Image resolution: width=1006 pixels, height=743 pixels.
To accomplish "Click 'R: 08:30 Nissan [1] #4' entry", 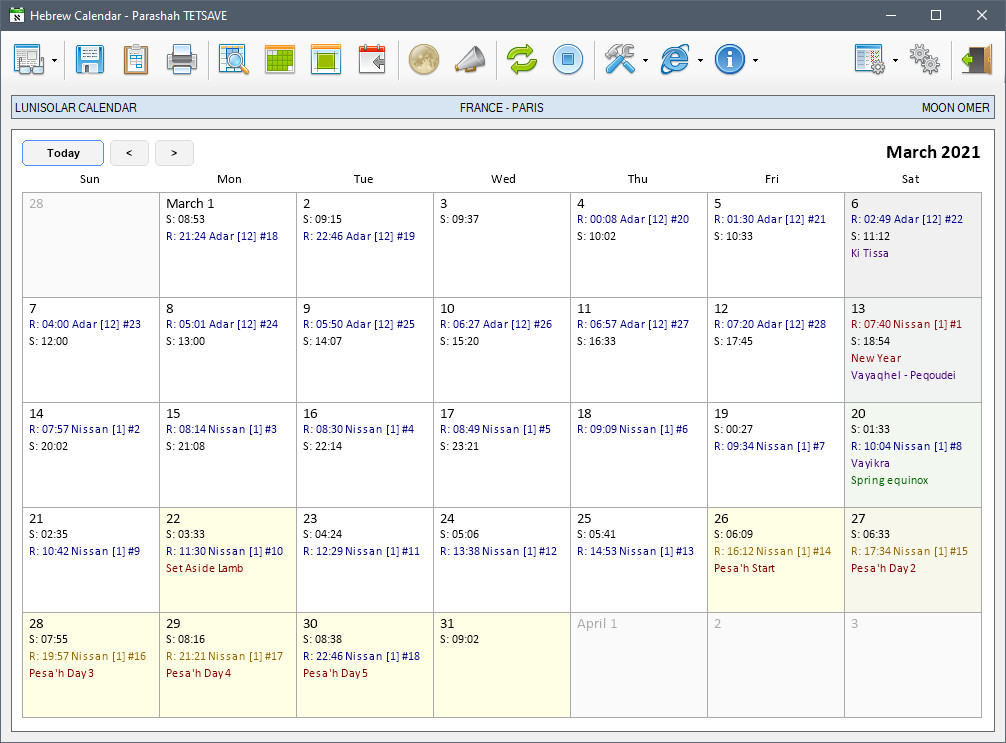I will pos(359,429).
